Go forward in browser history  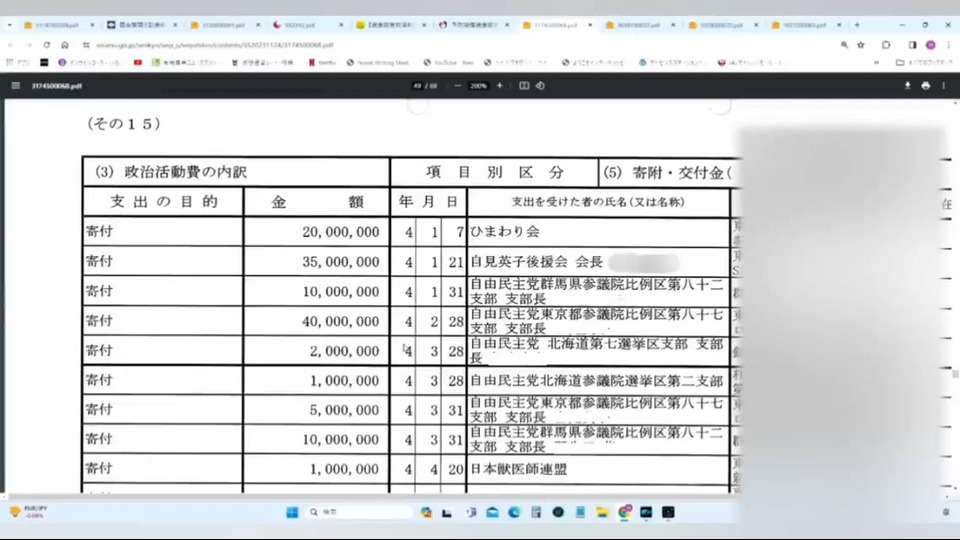click(28, 45)
